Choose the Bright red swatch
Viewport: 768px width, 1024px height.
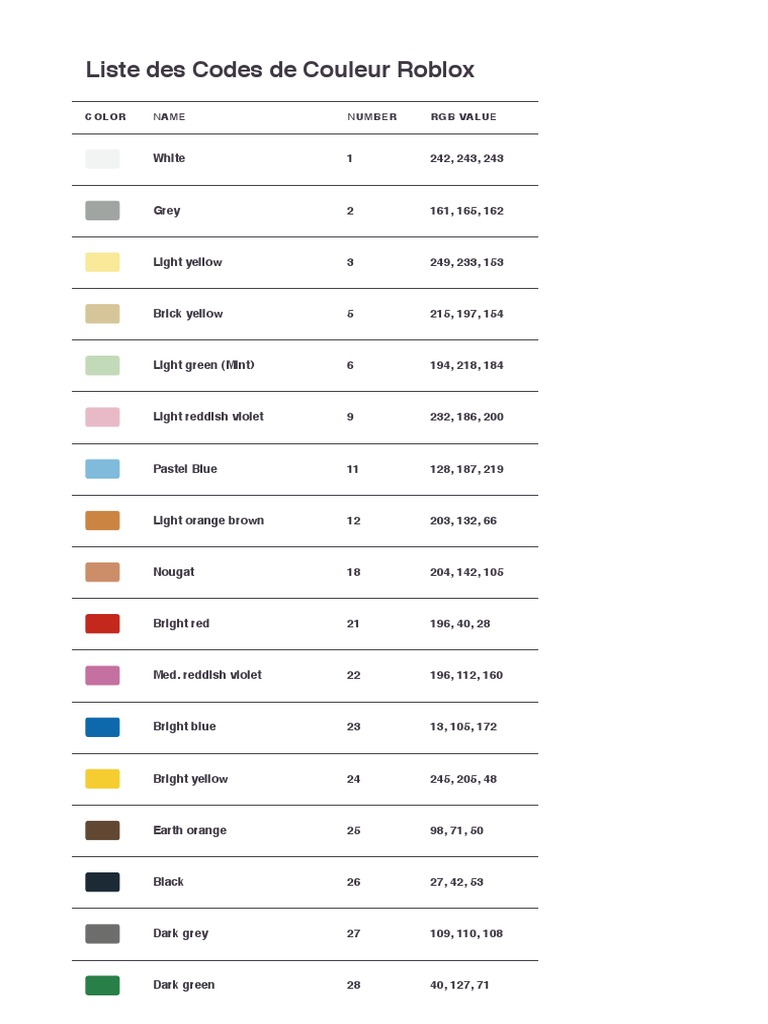click(102, 624)
